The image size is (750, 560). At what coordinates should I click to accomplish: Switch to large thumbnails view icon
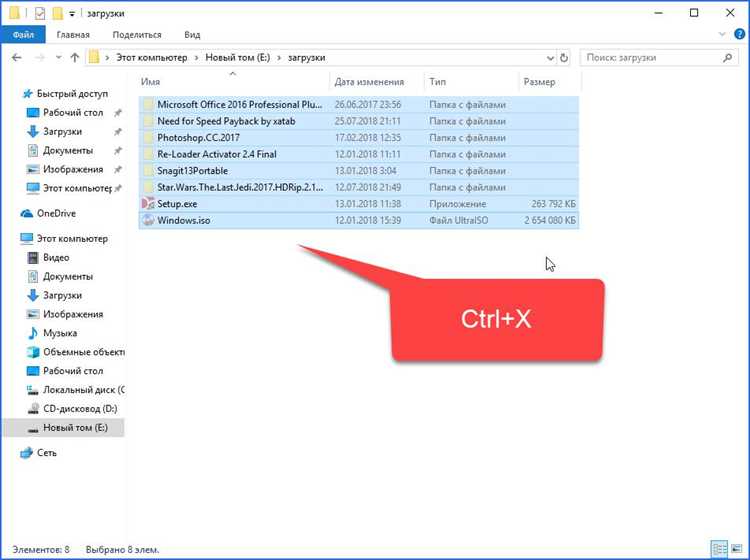click(736, 549)
